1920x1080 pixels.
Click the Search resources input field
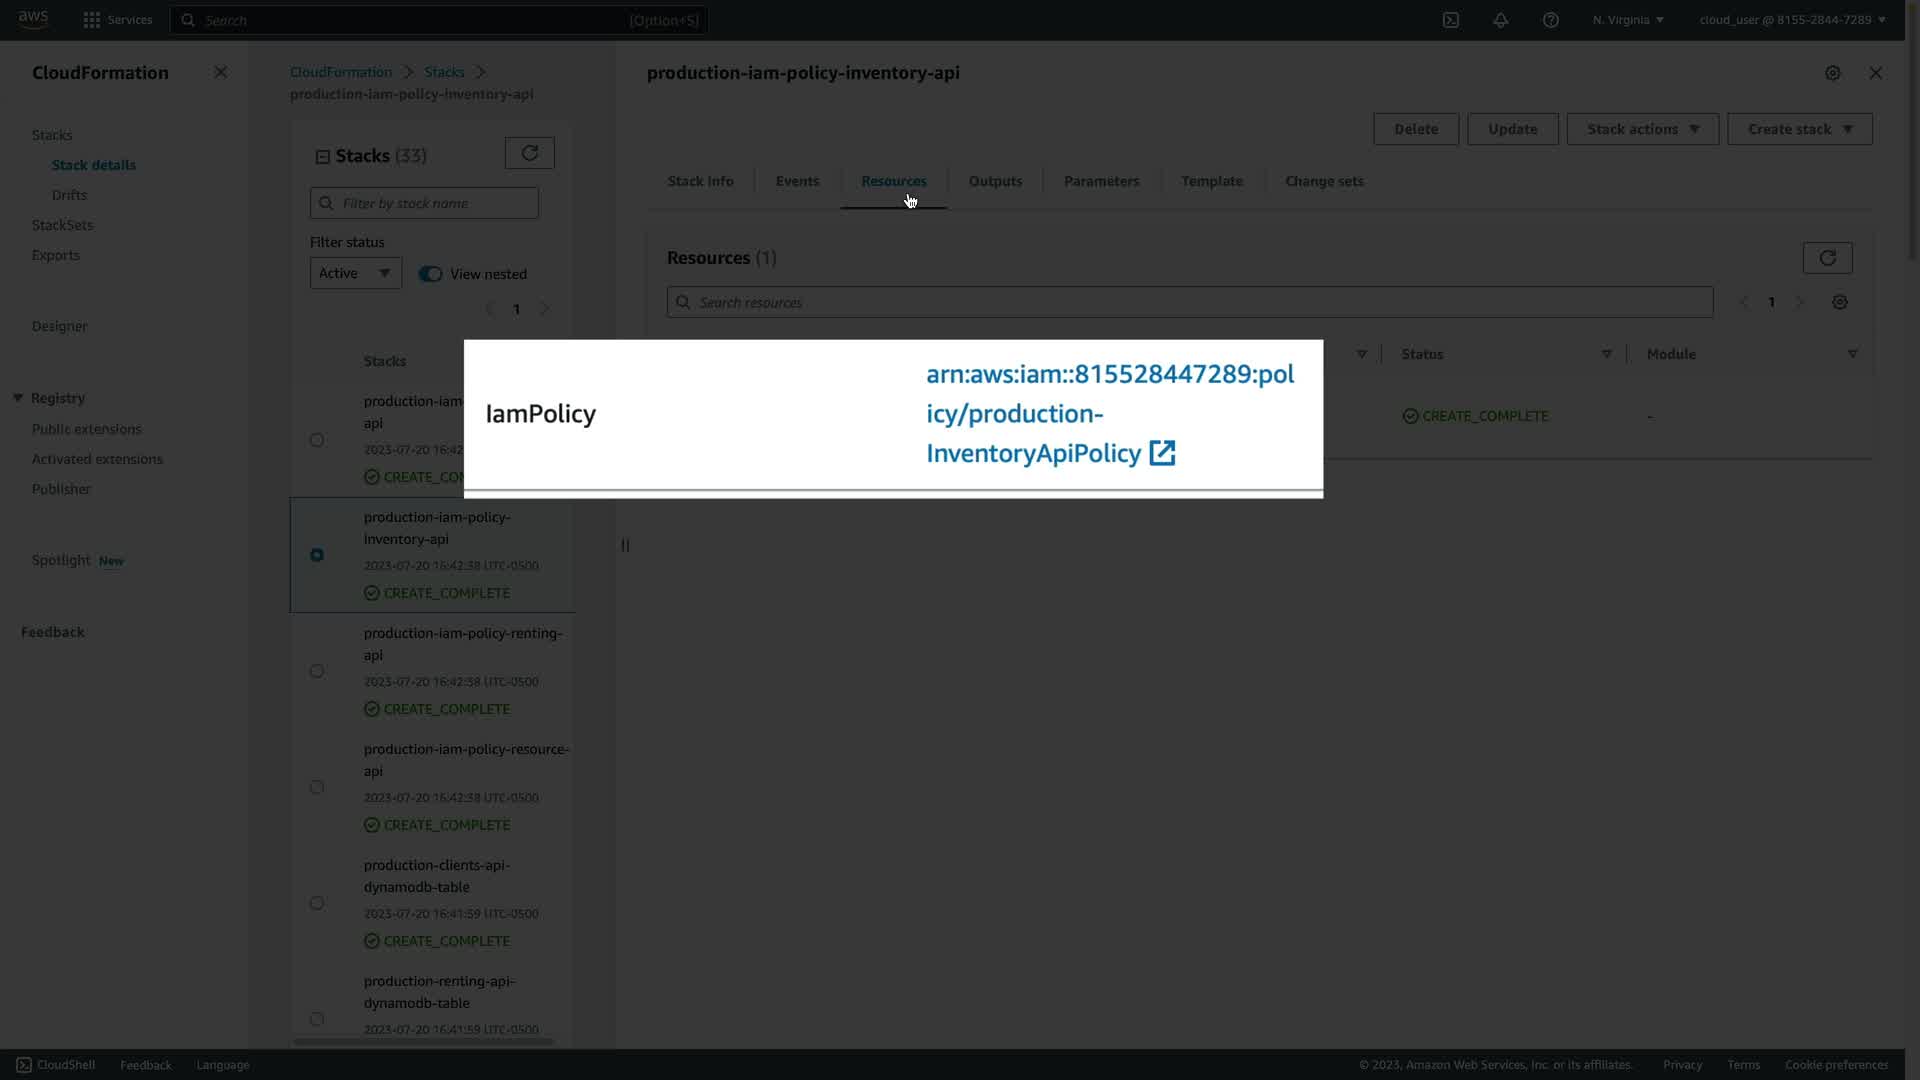coord(1190,302)
